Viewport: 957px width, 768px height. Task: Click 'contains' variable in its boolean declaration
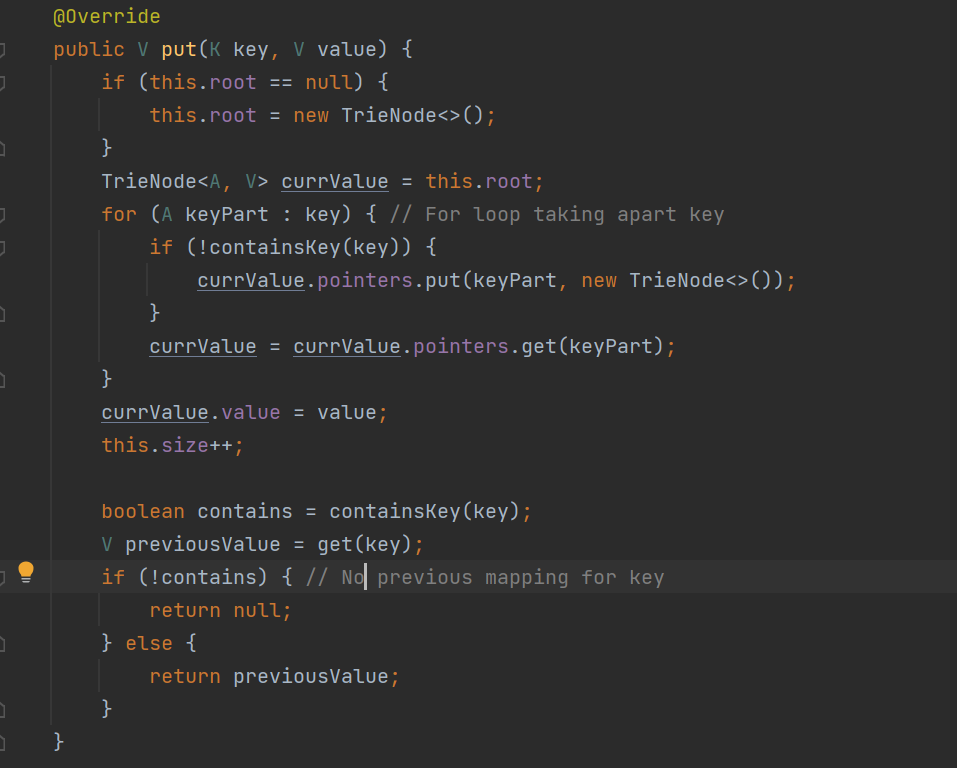pyautogui.click(x=245, y=511)
